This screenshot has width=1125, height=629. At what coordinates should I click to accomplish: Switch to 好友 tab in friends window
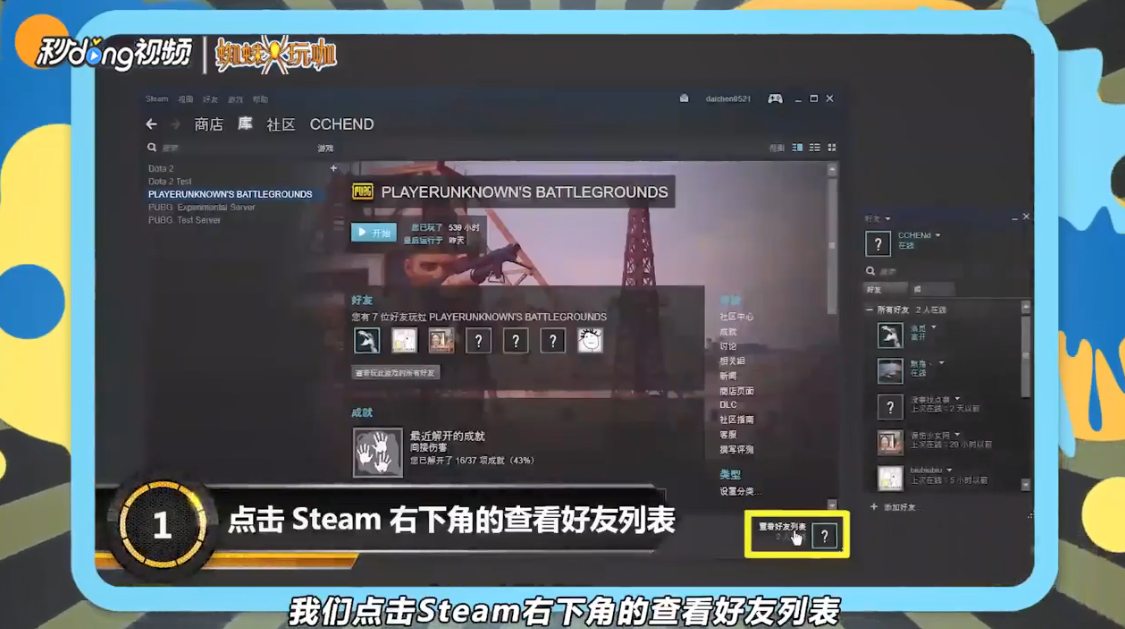click(x=885, y=290)
